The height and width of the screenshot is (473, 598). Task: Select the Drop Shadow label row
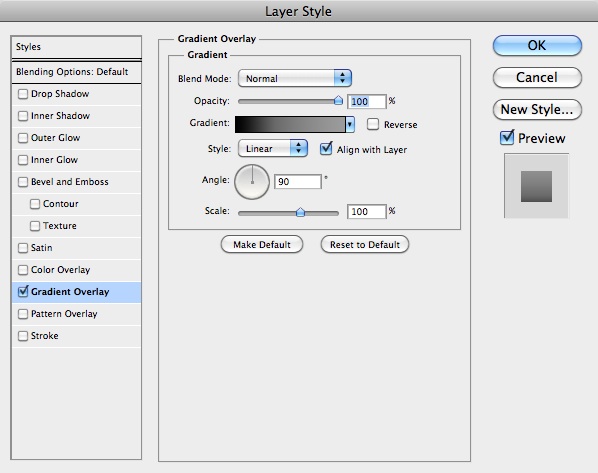[x=76, y=94]
